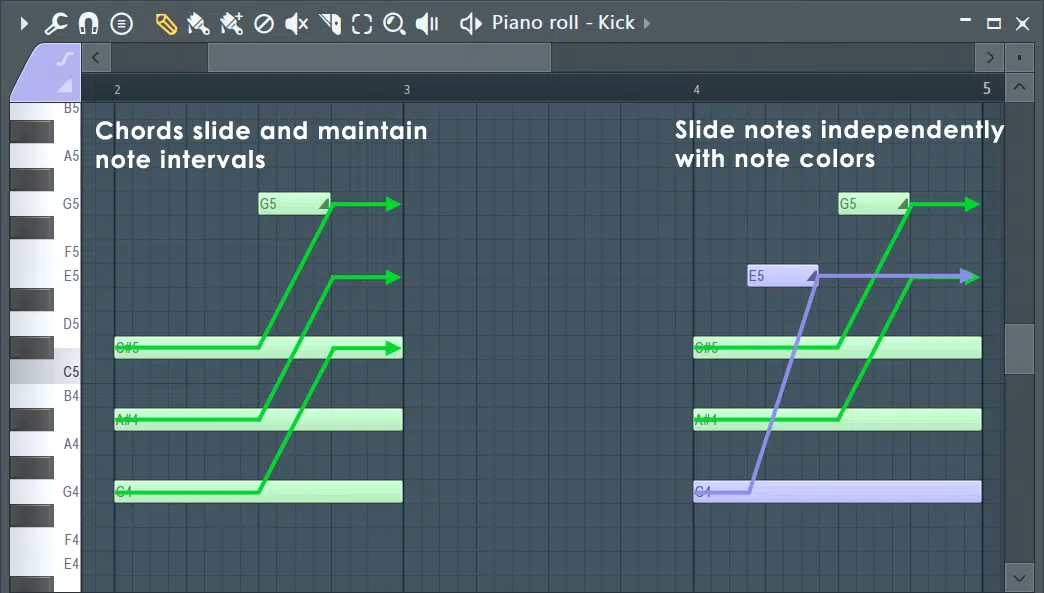
Task: Click the vertical scroll up arrow
Action: (1019, 87)
